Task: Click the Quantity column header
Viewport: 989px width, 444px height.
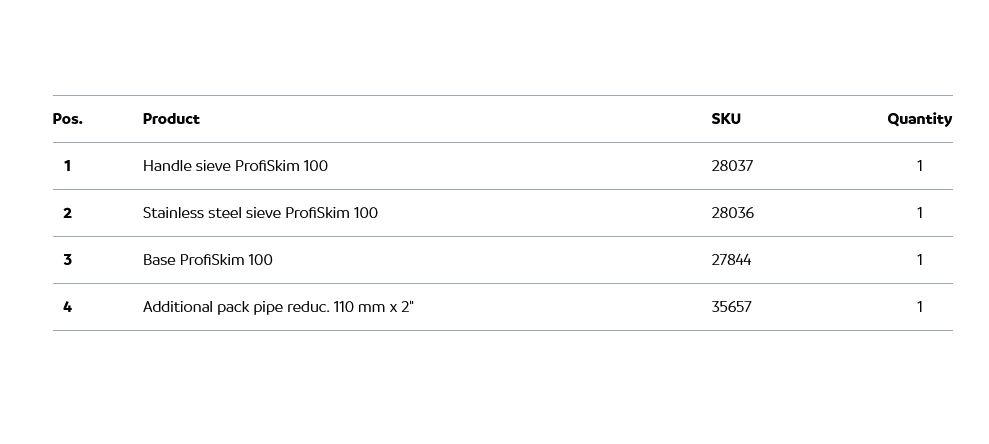Action: 919,119
